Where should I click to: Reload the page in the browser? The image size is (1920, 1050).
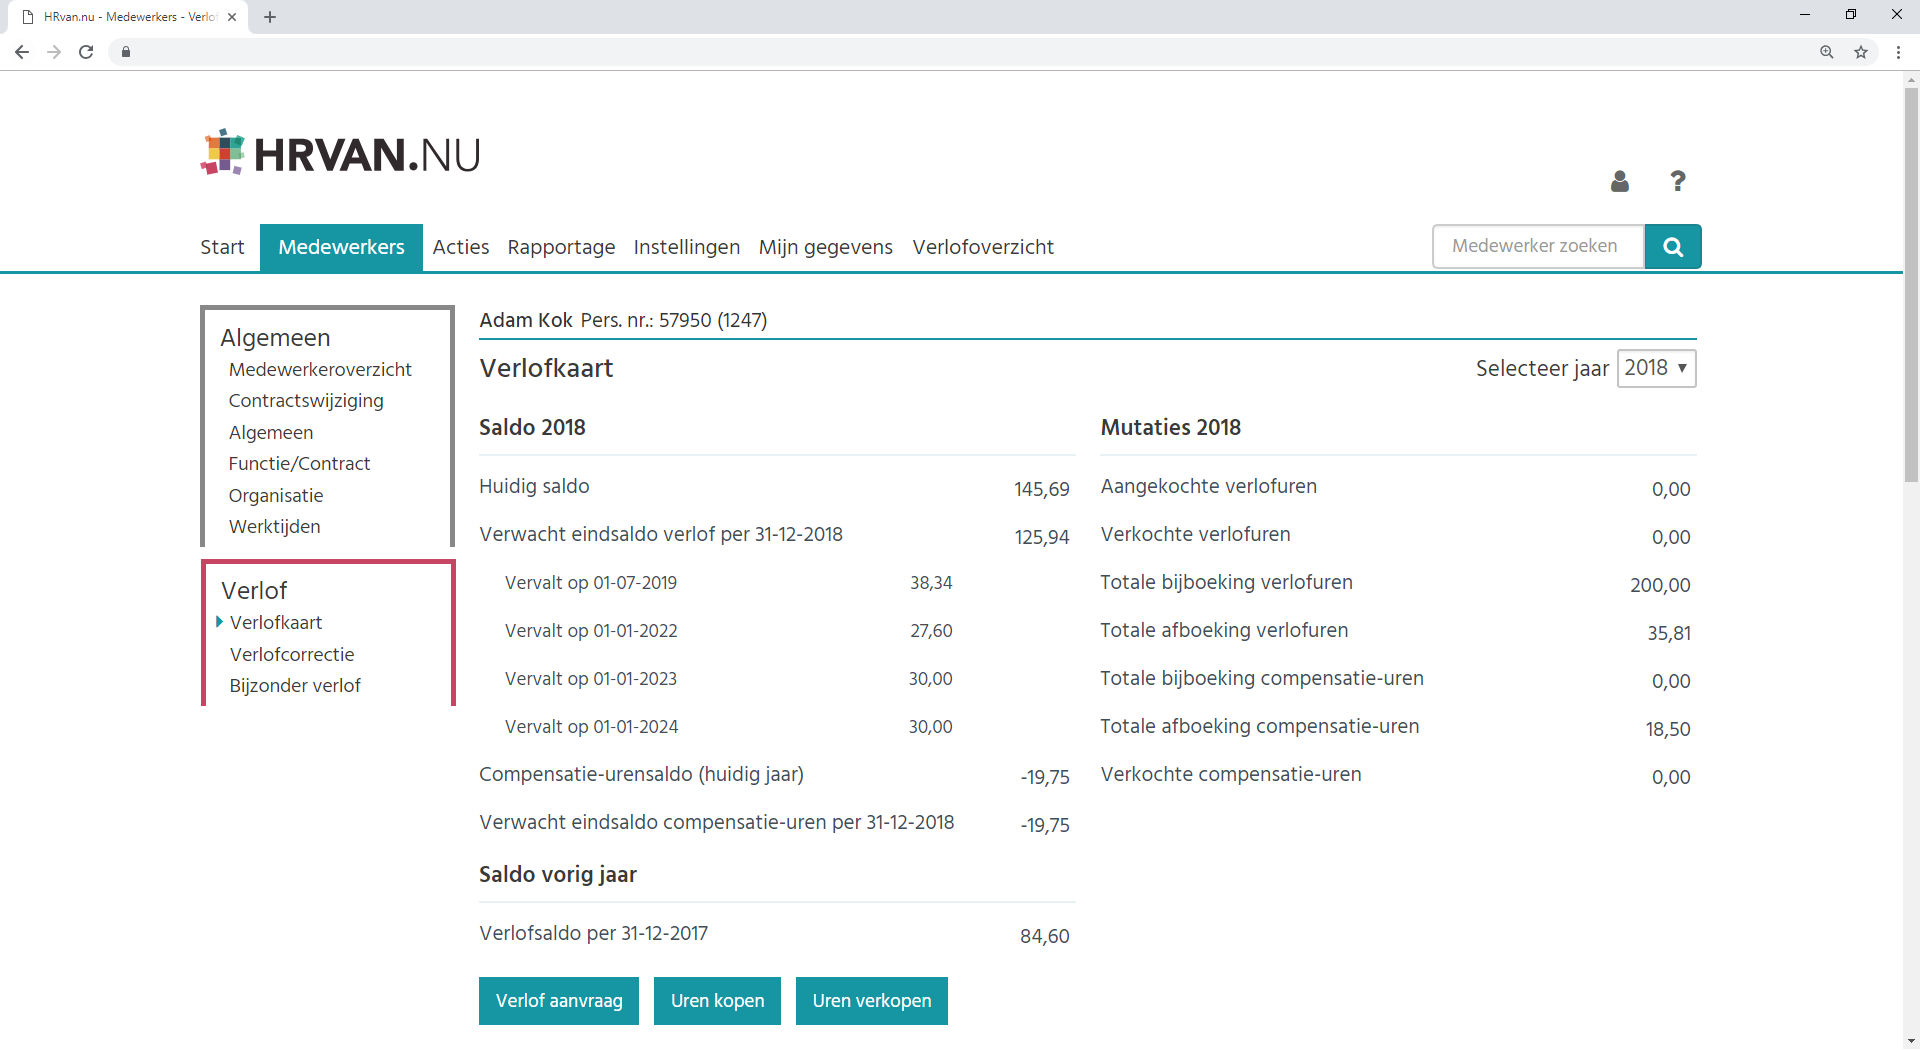click(86, 52)
